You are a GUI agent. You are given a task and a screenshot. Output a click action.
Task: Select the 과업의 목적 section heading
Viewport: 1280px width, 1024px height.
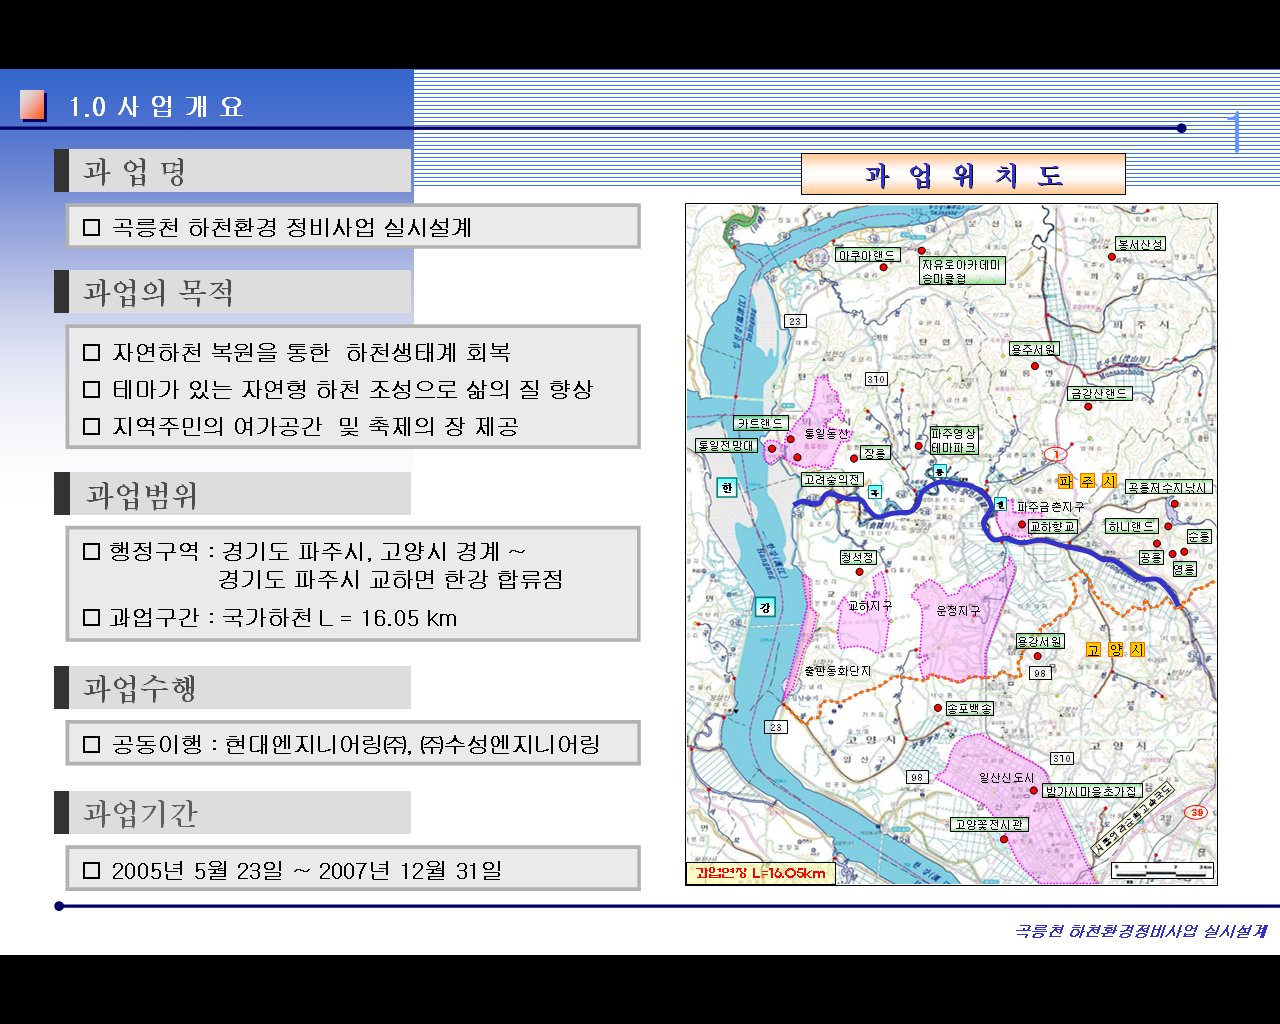[158, 293]
